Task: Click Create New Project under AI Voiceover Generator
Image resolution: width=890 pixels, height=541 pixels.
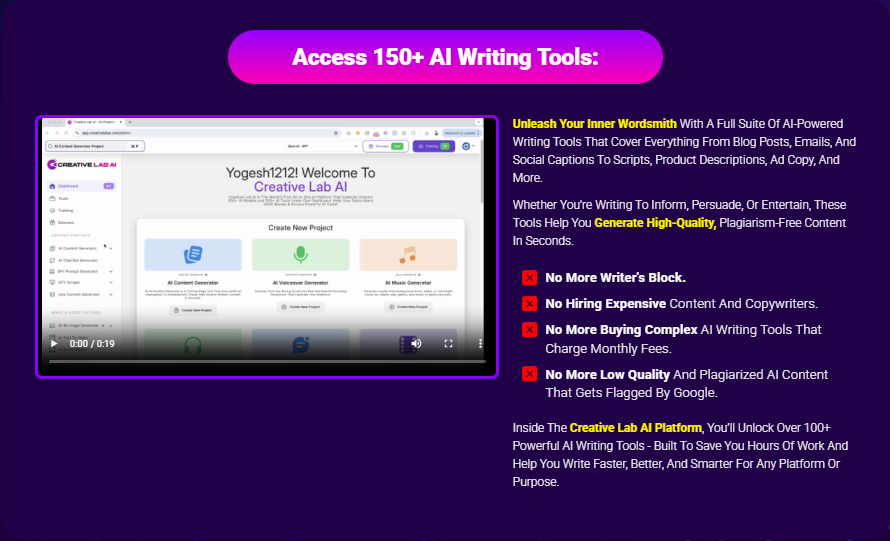Action: 301,307
